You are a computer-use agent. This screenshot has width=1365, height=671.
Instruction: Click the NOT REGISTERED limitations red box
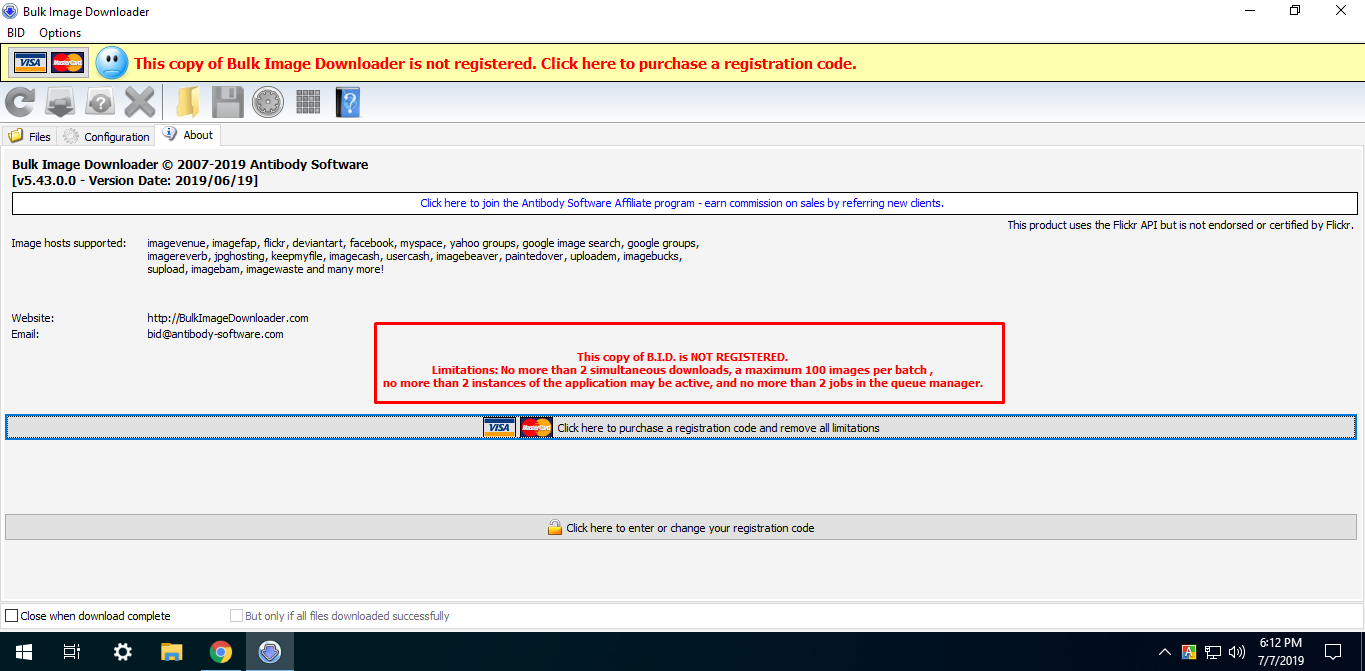coord(689,363)
